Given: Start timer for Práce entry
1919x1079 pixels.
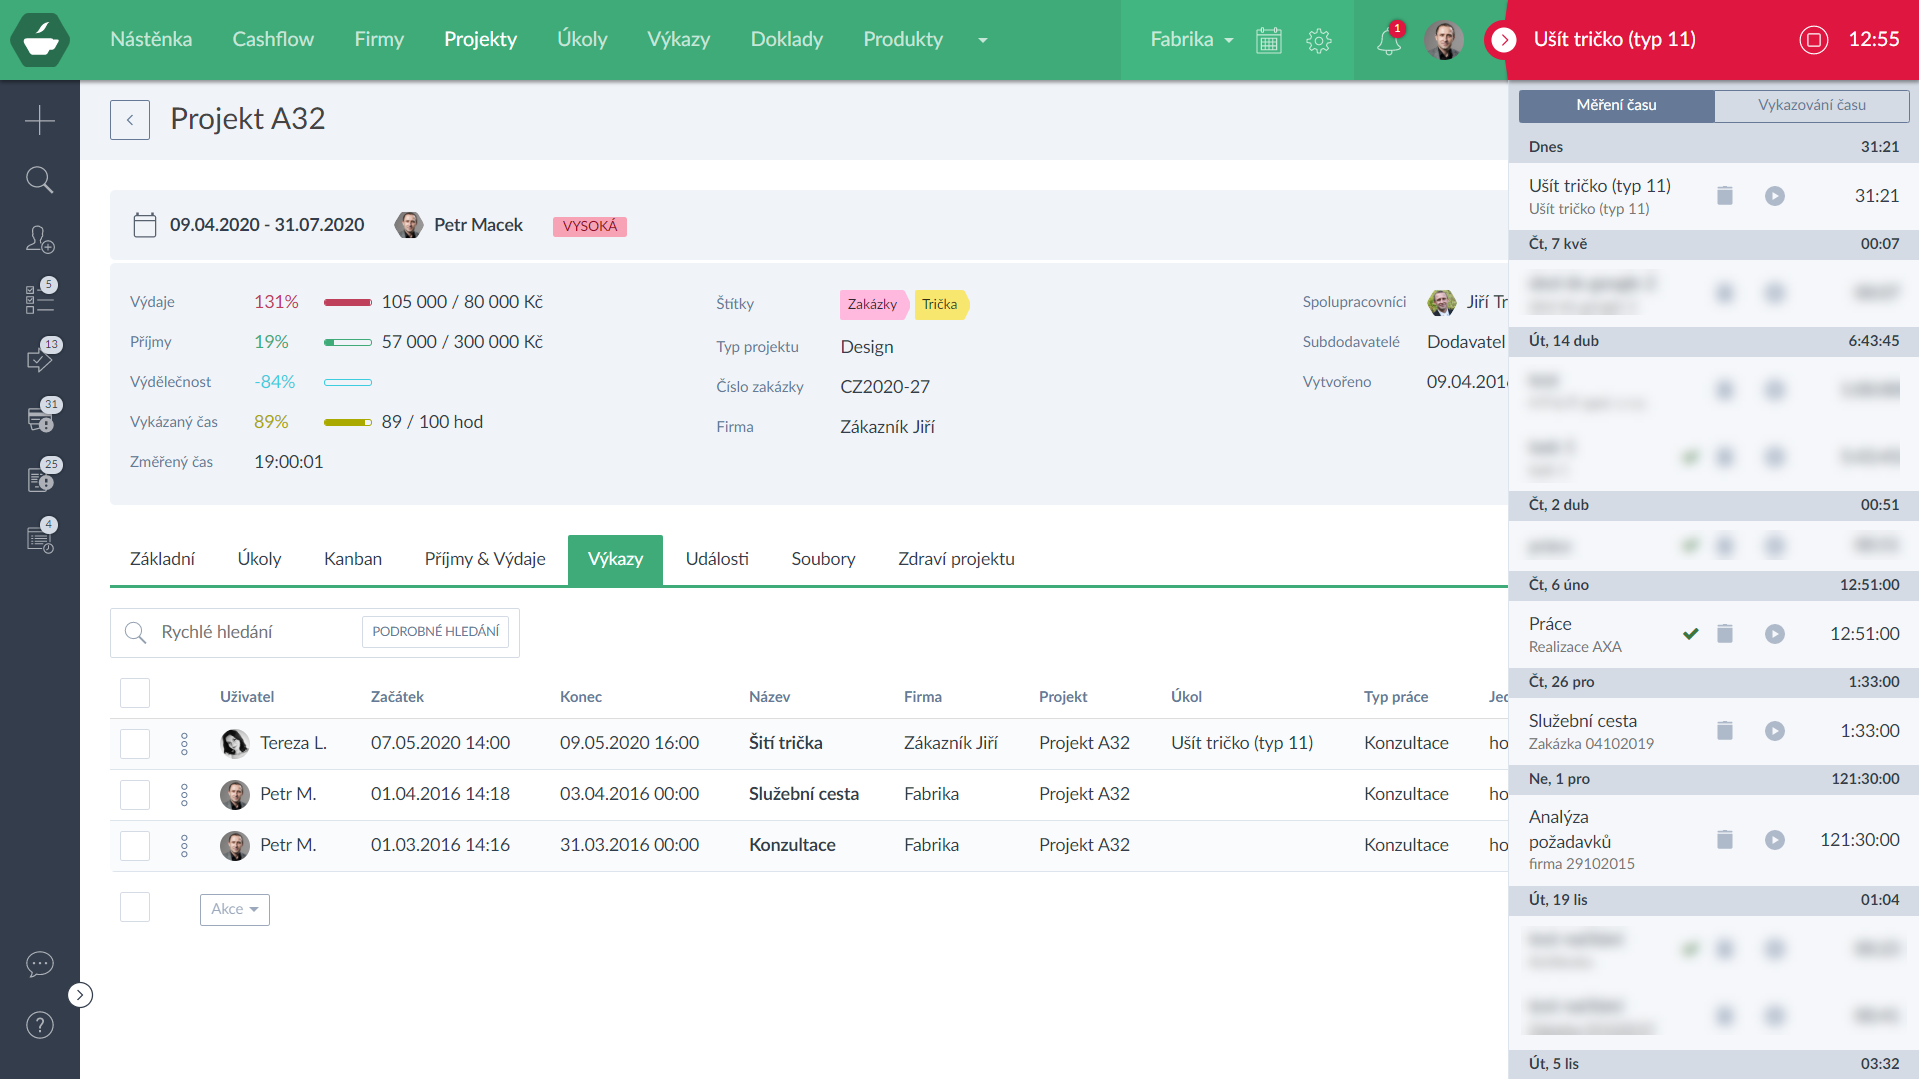Looking at the screenshot, I should [1774, 634].
